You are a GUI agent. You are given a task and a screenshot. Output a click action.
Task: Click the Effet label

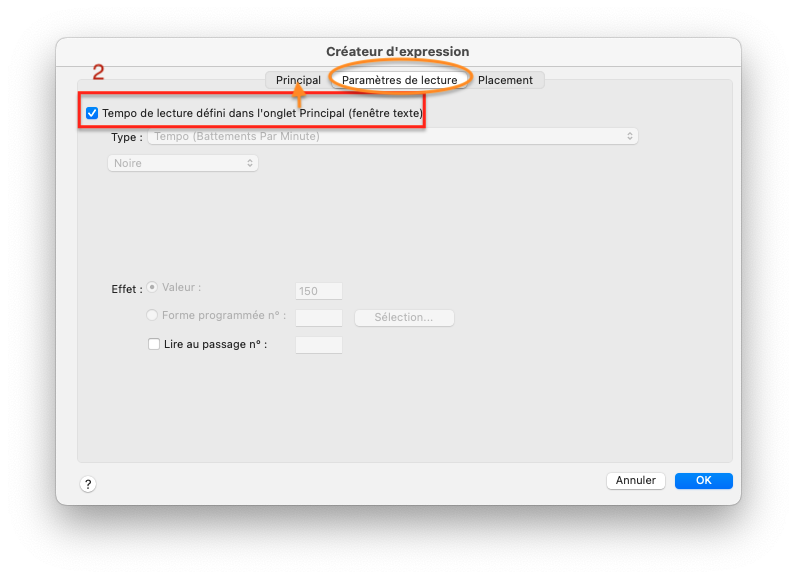point(126,288)
